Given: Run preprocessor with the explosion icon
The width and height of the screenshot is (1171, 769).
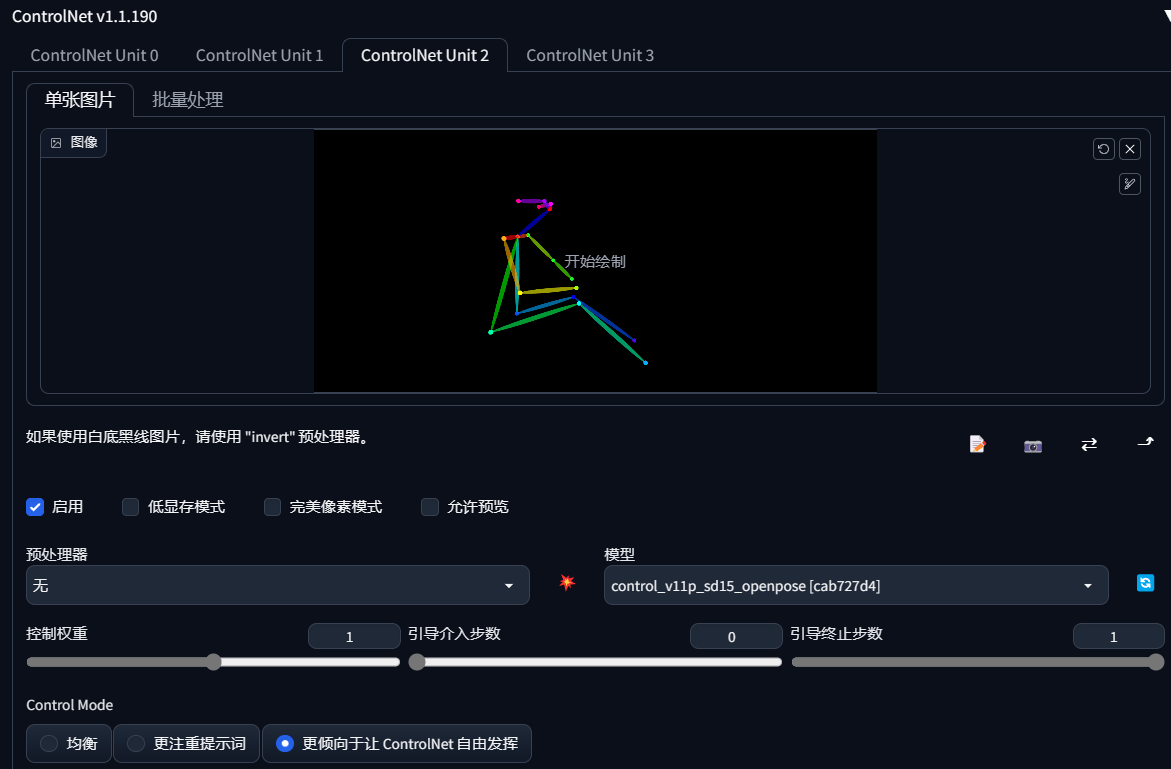Looking at the screenshot, I should pyautogui.click(x=567, y=582).
